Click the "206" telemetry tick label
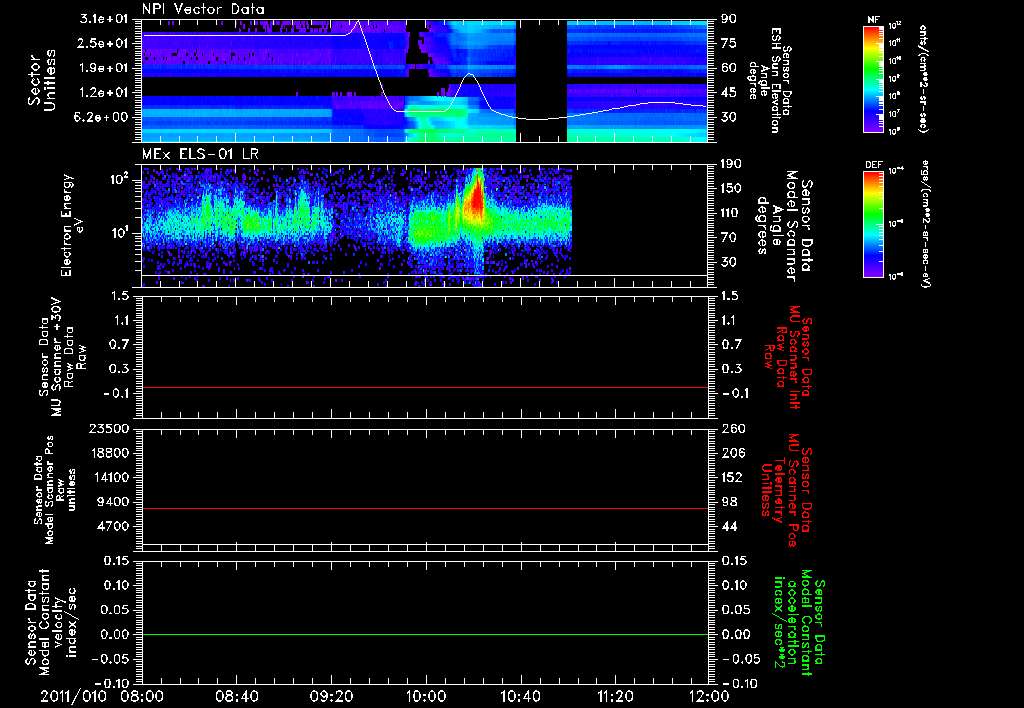The width and height of the screenshot is (1024, 708). [731, 453]
